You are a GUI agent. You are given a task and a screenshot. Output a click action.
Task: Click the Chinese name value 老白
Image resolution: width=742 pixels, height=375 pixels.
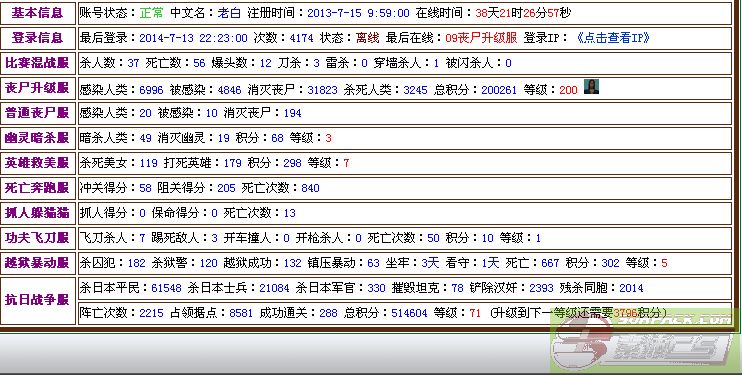(x=229, y=13)
